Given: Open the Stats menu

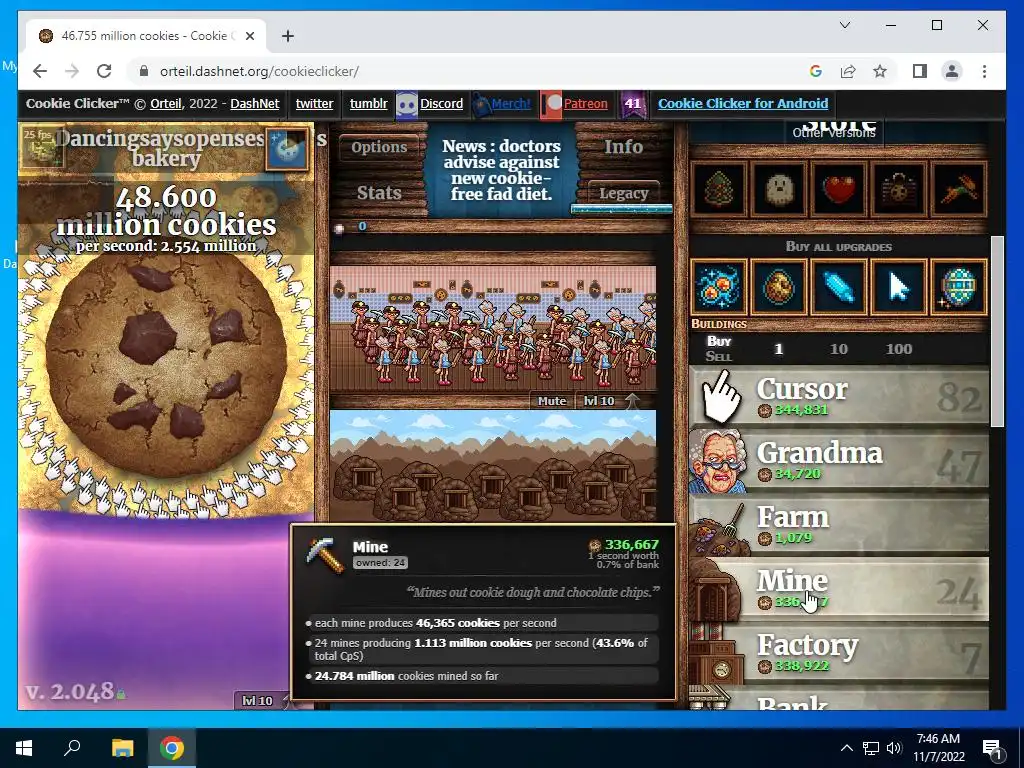Looking at the screenshot, I should [379, 193].
